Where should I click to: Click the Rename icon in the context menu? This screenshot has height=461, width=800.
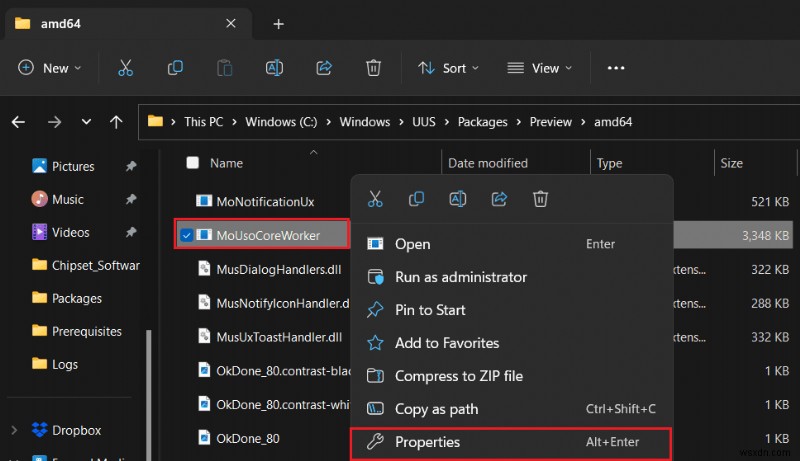458,199
